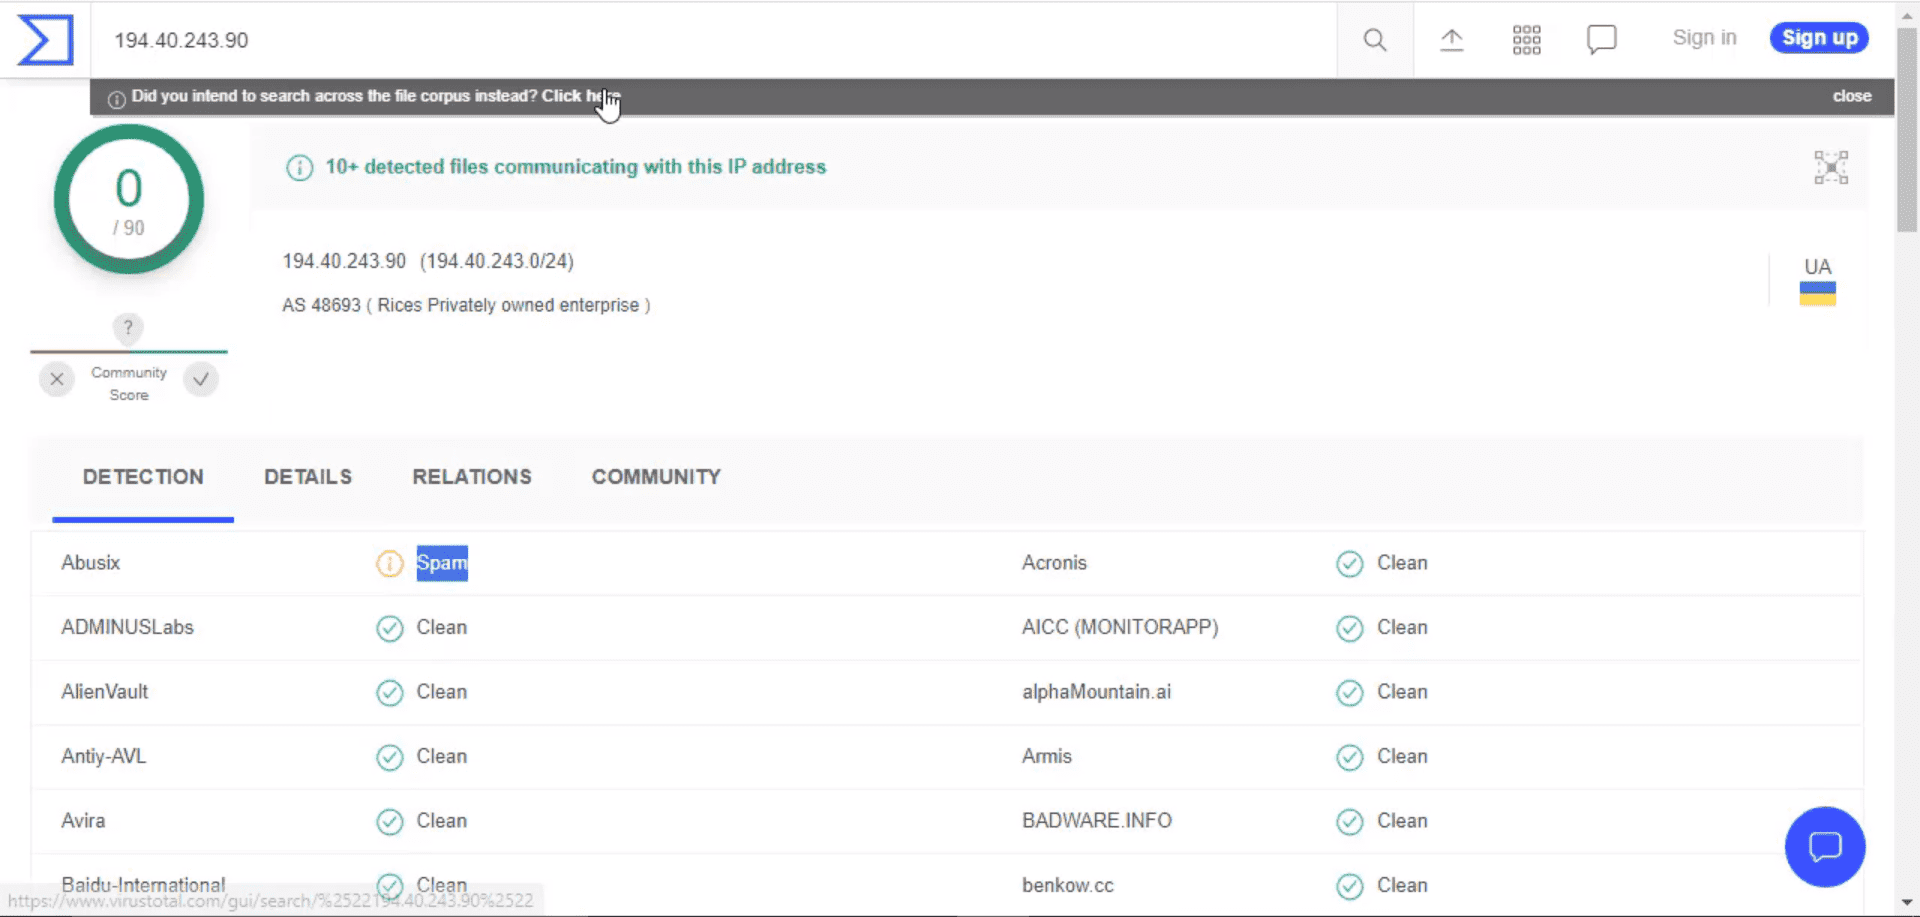Click the ADMINUSLabs vendor name
The width and height of the screenshot is (1920, 917).
128,628
